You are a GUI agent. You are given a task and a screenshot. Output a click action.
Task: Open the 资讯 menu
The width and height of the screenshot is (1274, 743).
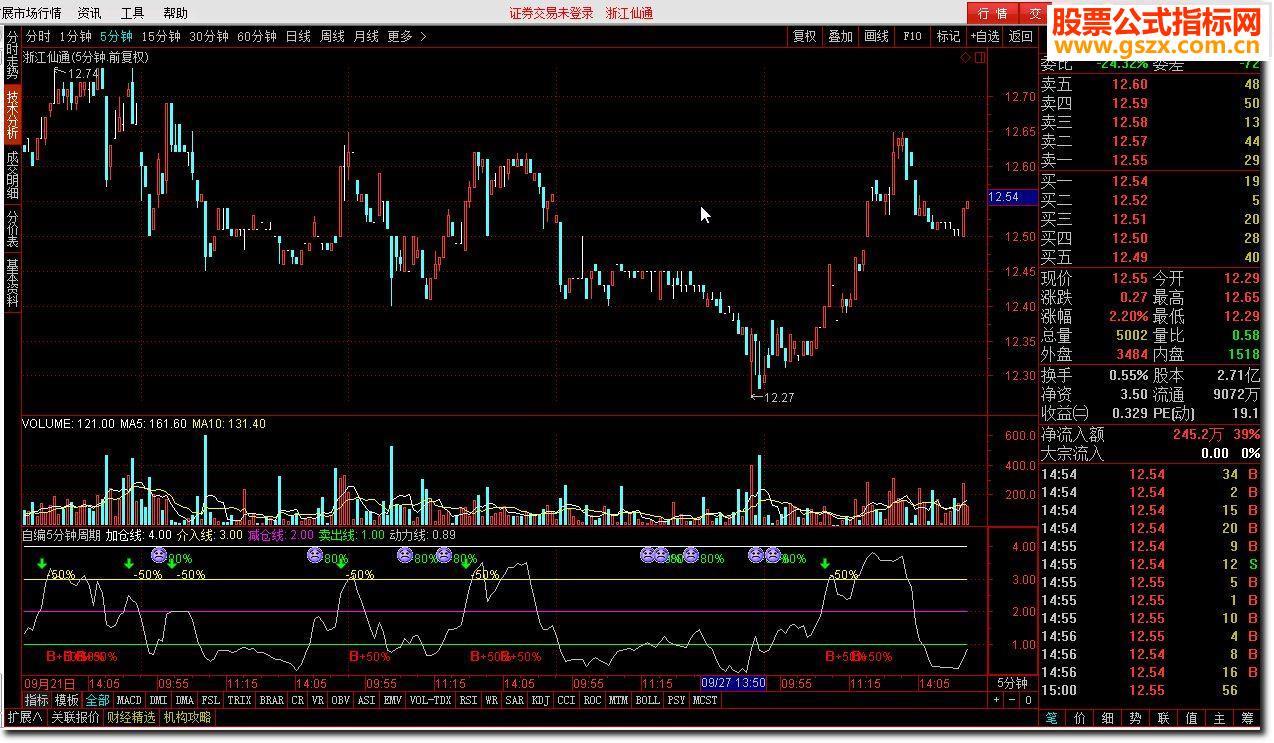[89, 13]
